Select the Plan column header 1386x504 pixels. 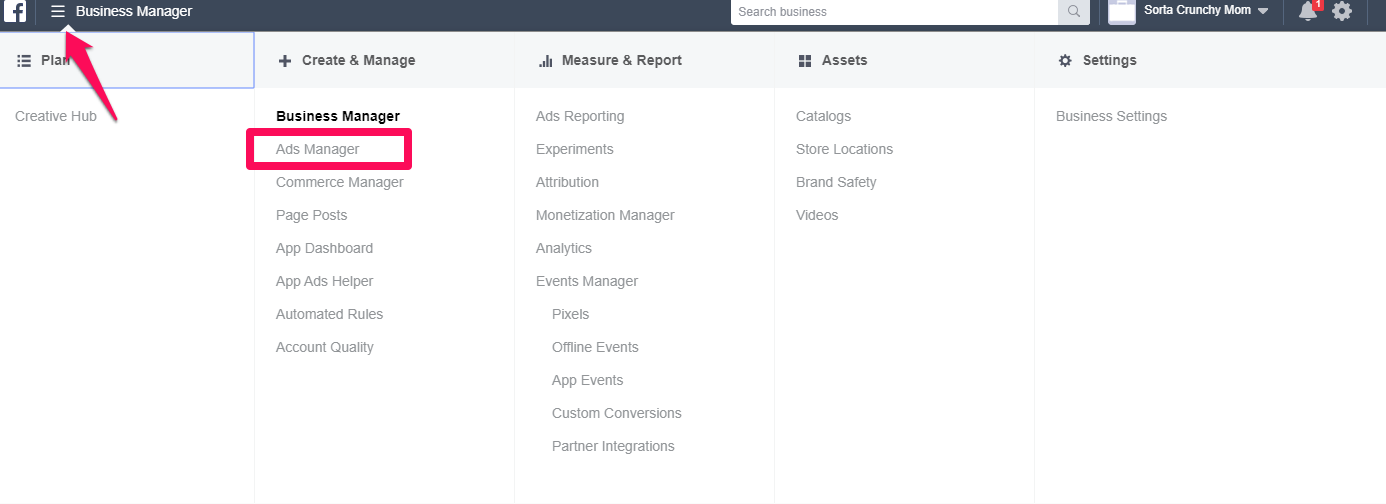click(127, 60)
